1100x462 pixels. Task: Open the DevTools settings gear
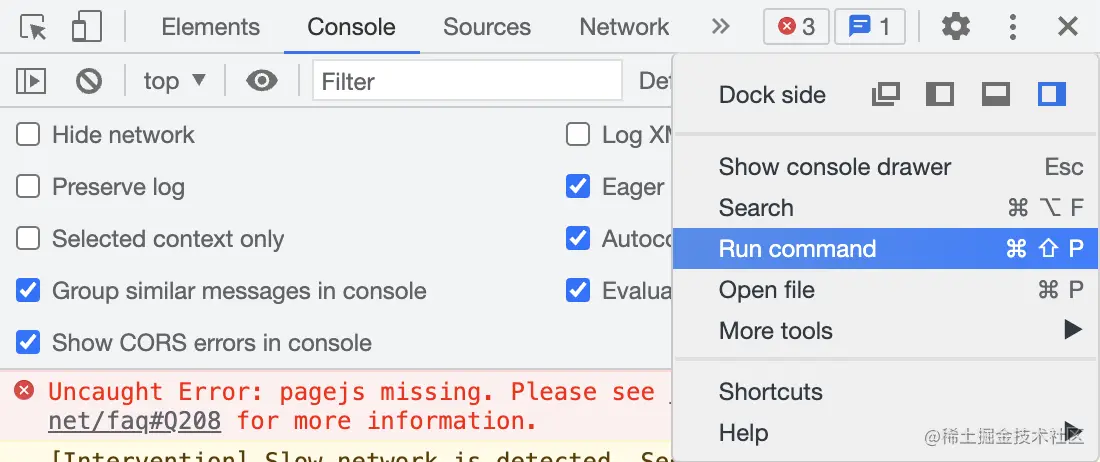click(x=956, y=27)
